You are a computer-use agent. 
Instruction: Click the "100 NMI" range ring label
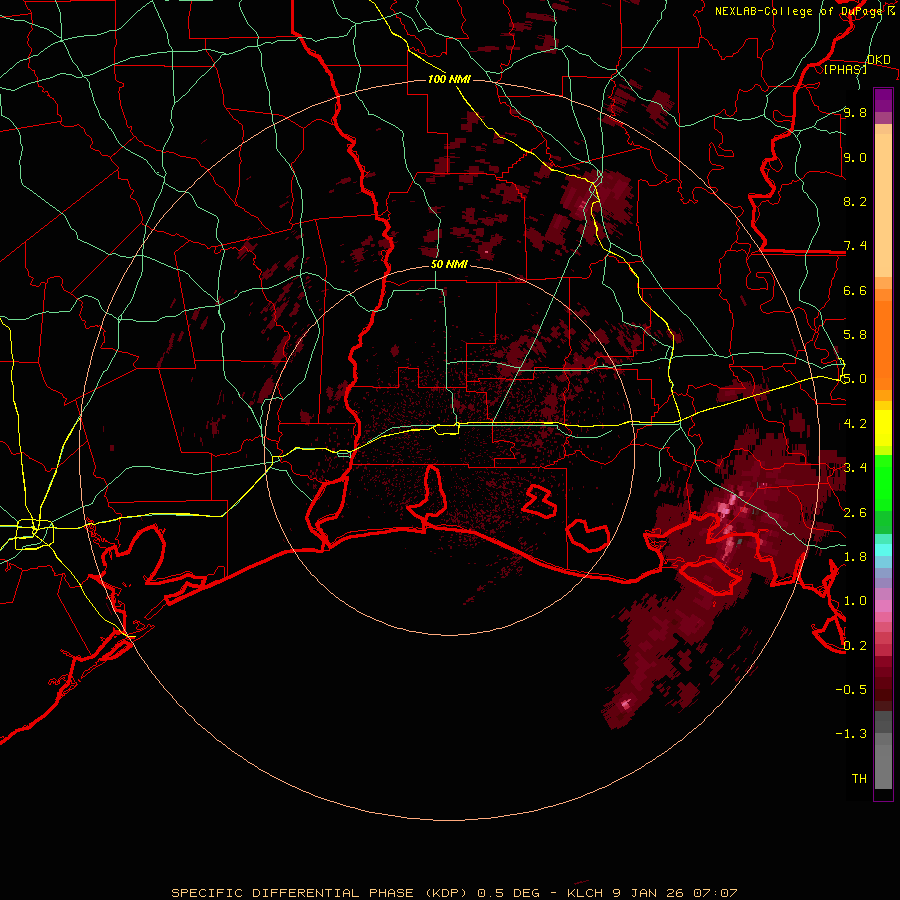click(x=449, y=79)
